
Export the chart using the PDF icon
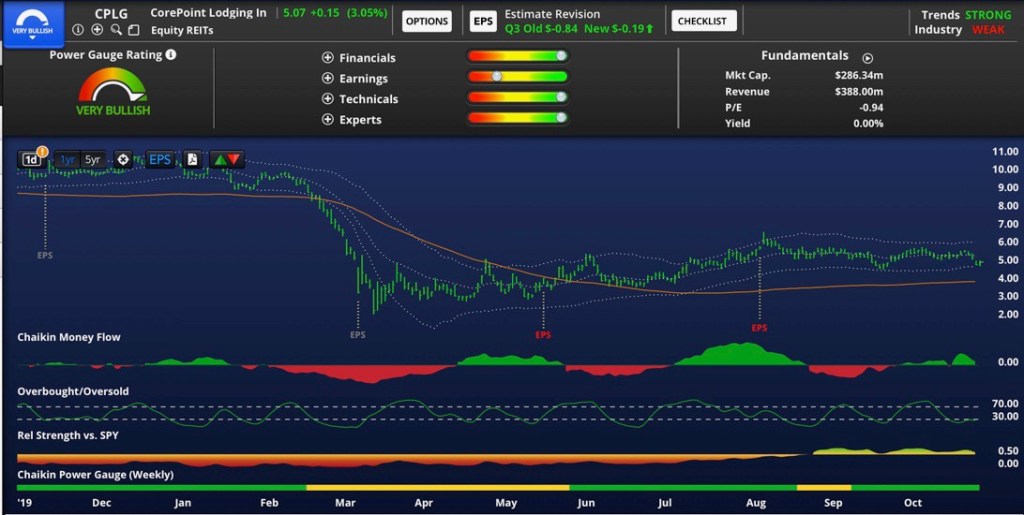(x=192, y=159)
